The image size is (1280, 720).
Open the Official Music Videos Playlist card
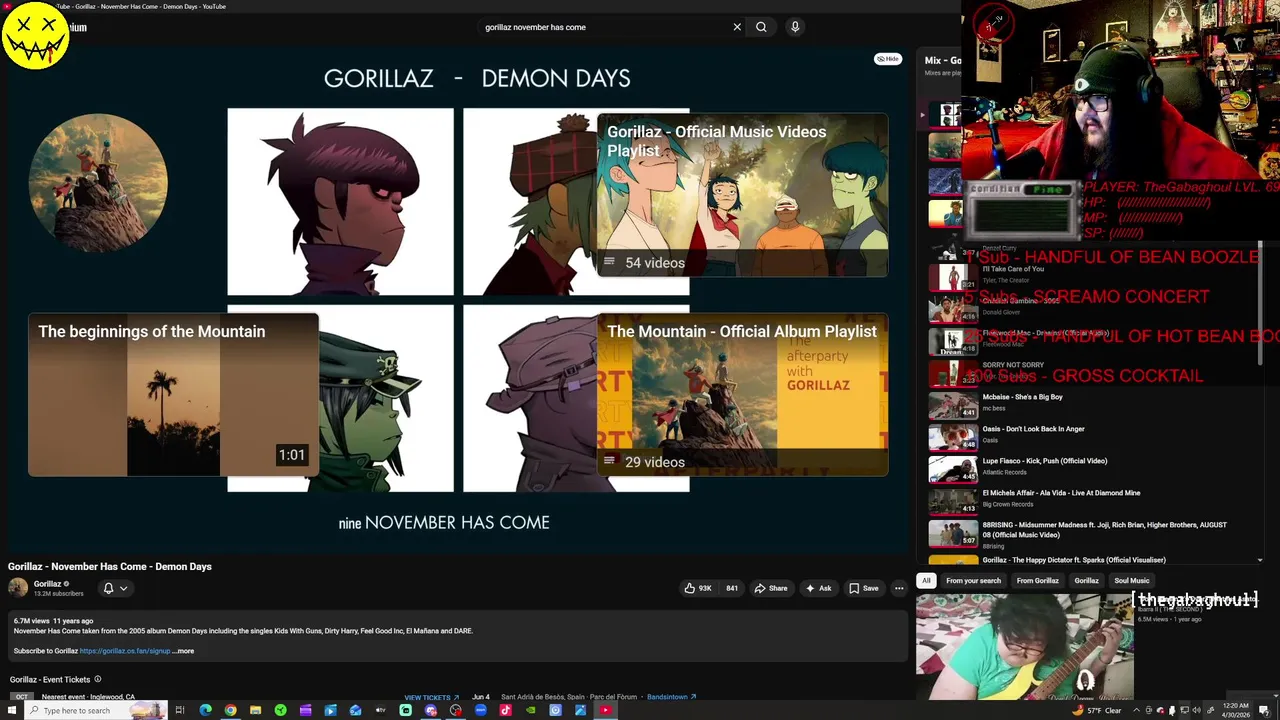(x=742, y=195)
